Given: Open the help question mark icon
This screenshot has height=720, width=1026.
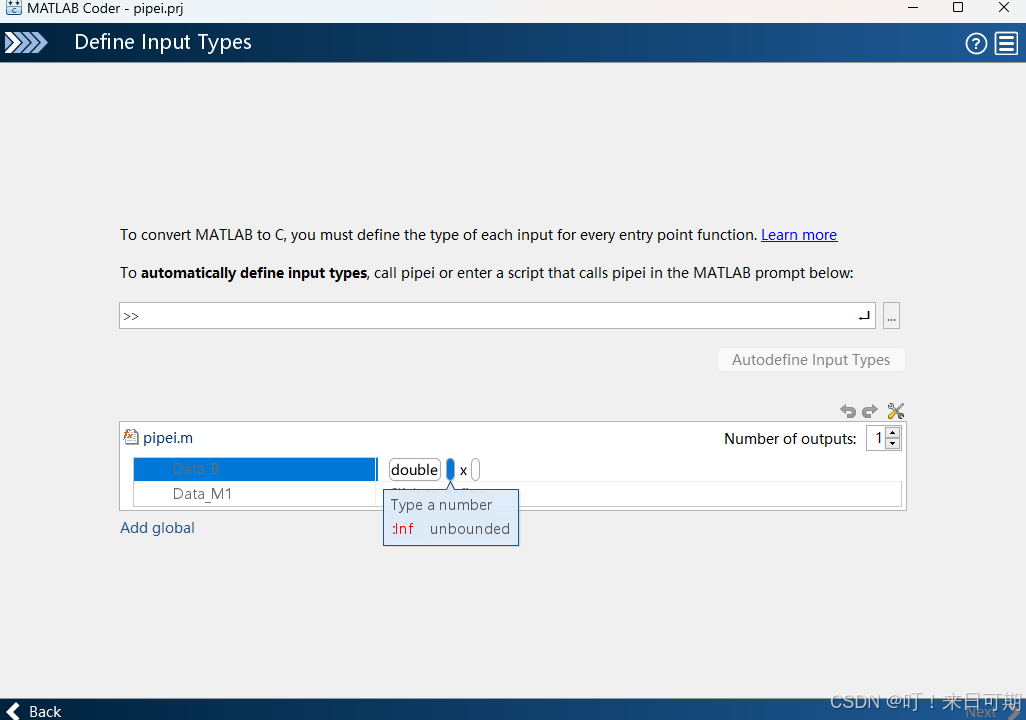Looking at the screenshot, I should pyautogui.click(x=976, y=44).
